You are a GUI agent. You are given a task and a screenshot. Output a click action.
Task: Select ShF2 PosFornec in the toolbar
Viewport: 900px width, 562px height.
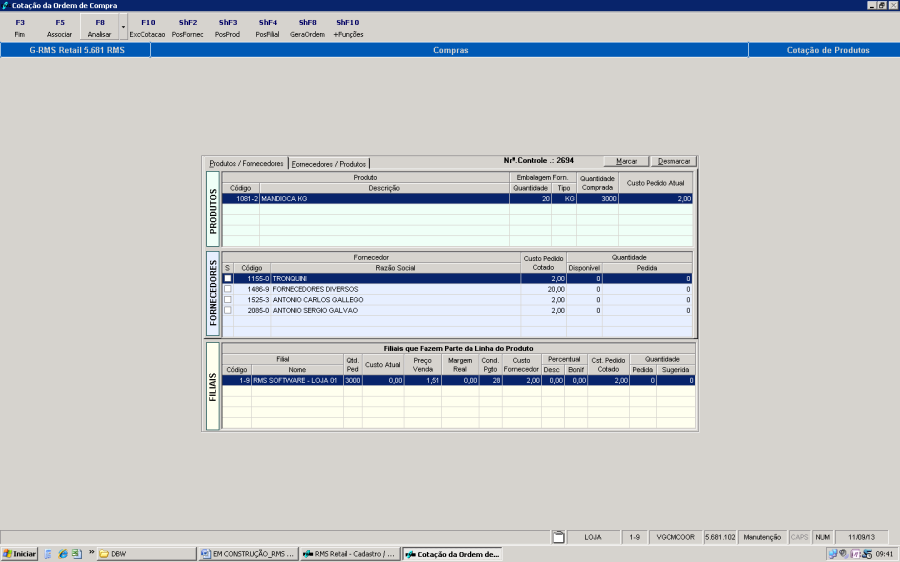tap(187, 27)
